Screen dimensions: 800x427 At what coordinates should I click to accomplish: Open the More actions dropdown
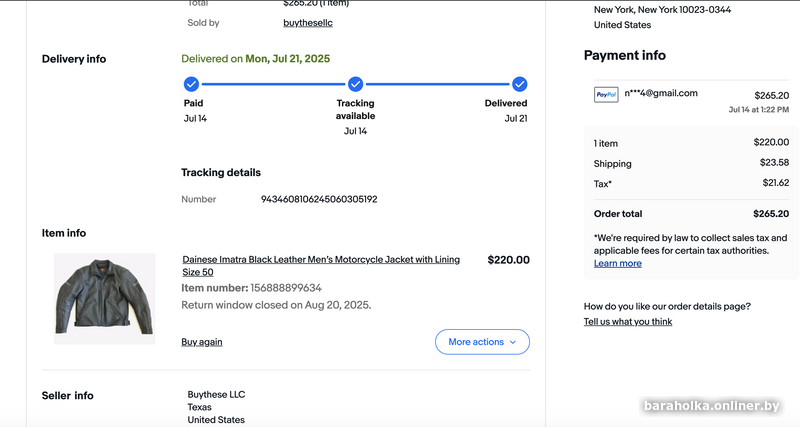coord(482,342)
